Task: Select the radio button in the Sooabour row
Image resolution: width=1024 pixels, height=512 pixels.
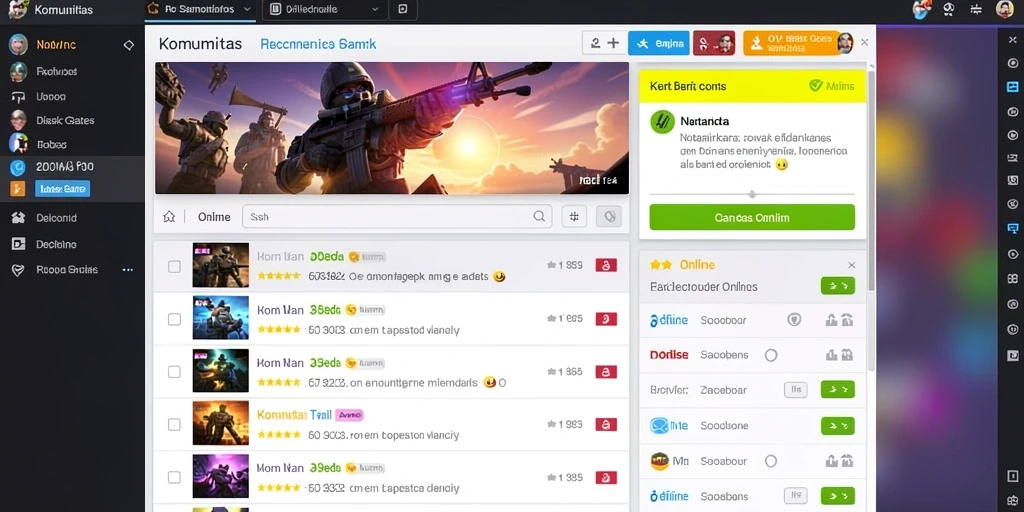Action: coord(771,461)
